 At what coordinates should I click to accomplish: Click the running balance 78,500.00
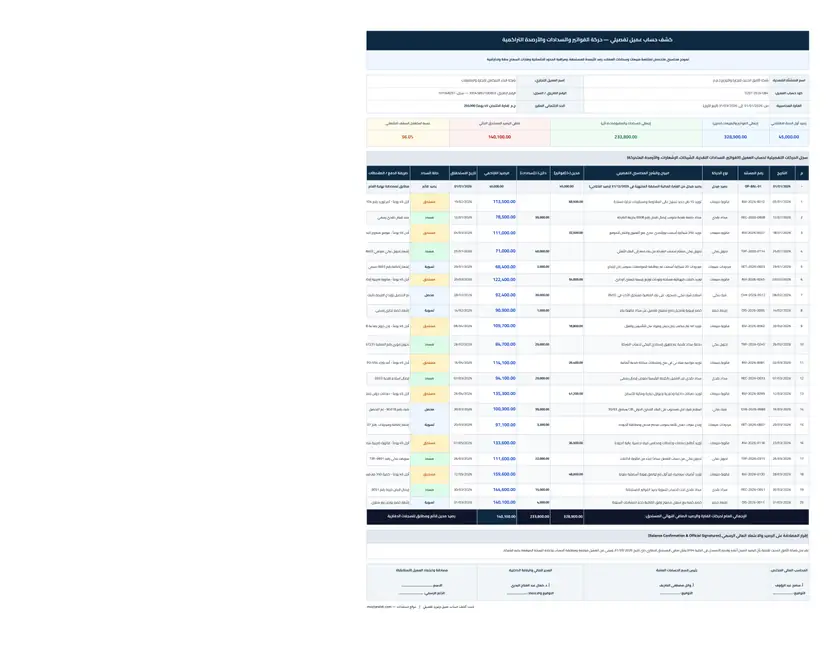505,218
